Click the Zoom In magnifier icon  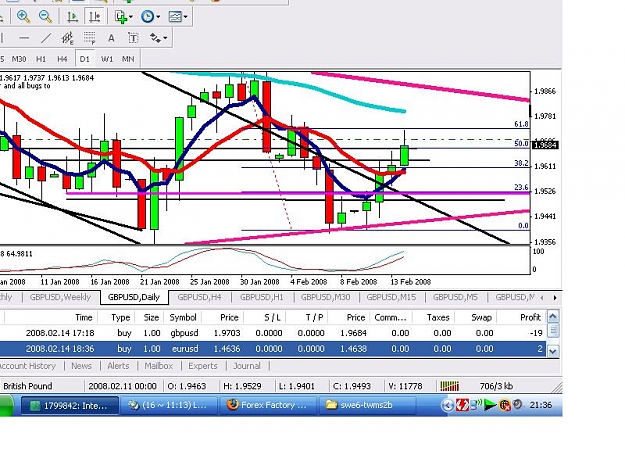tap(23, 16)
